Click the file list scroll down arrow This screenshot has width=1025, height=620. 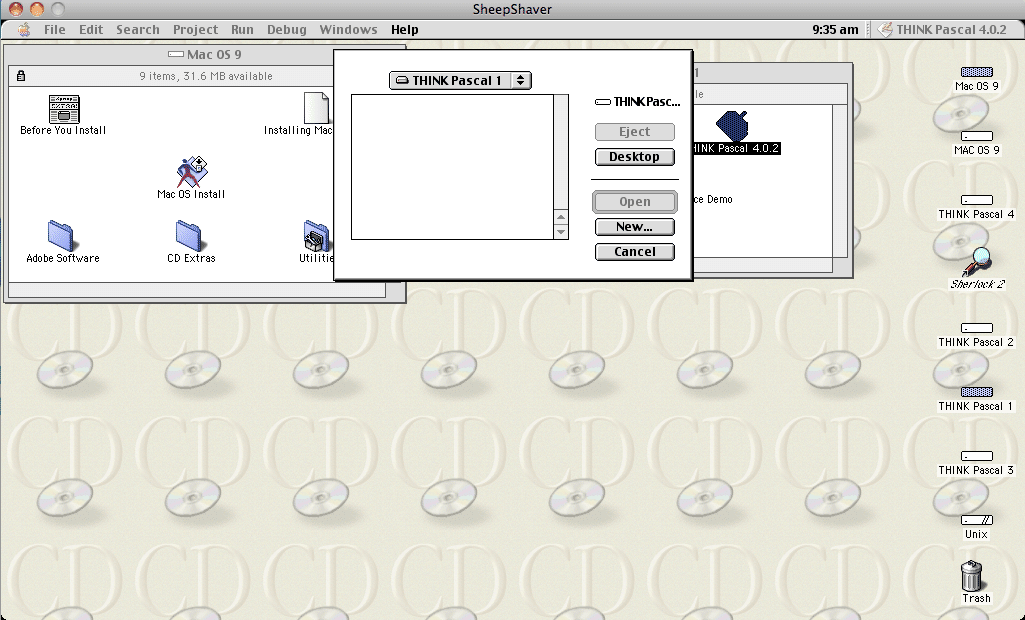(561, 232)
